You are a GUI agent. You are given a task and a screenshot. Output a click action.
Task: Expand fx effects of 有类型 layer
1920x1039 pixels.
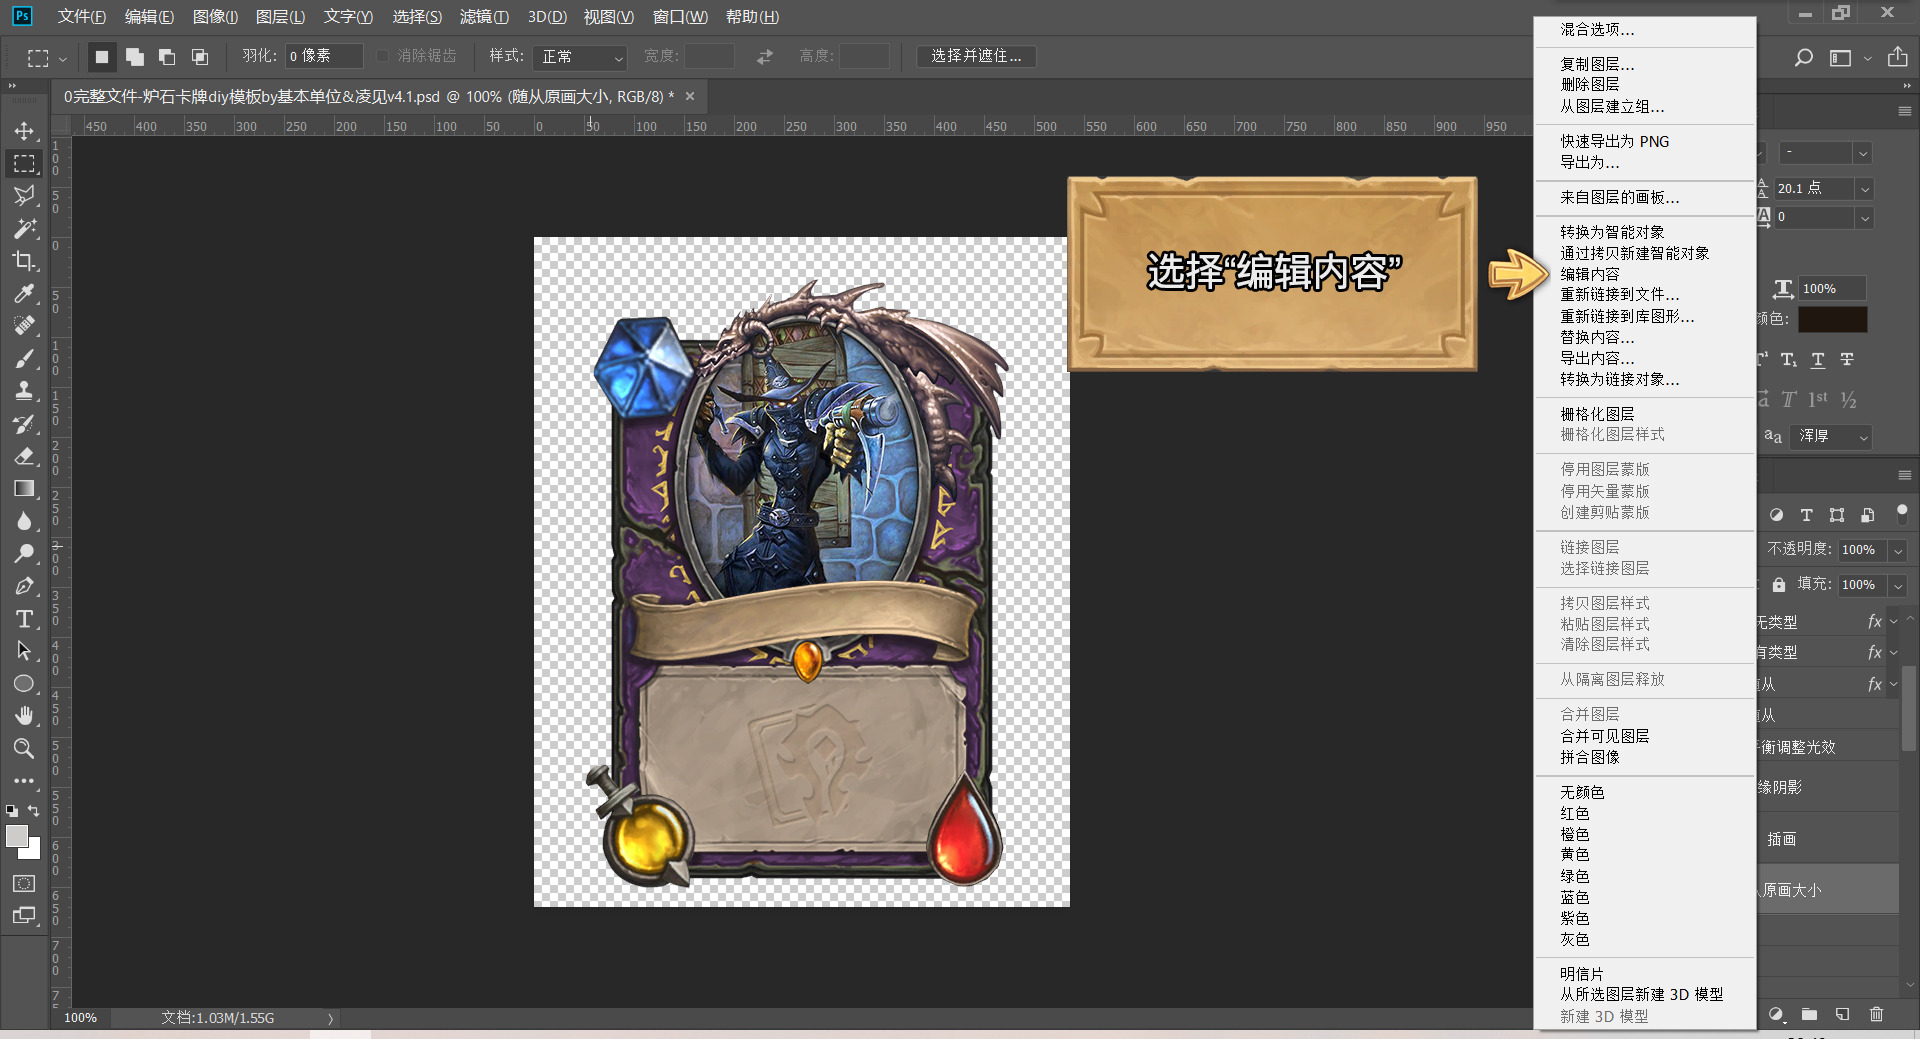click(x=1893, y=652)
